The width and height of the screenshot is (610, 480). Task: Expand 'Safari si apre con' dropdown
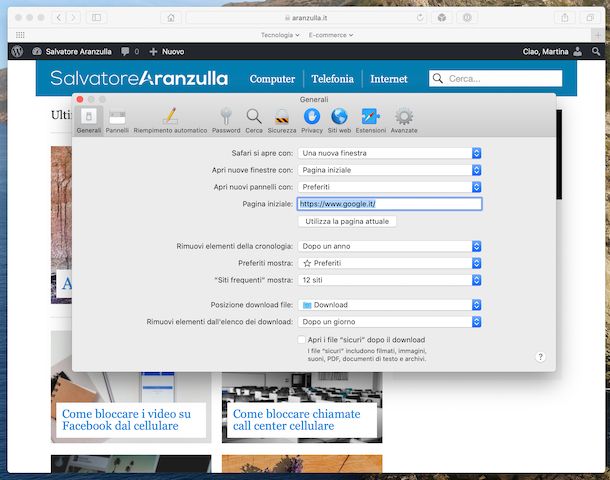pos(390,153)
